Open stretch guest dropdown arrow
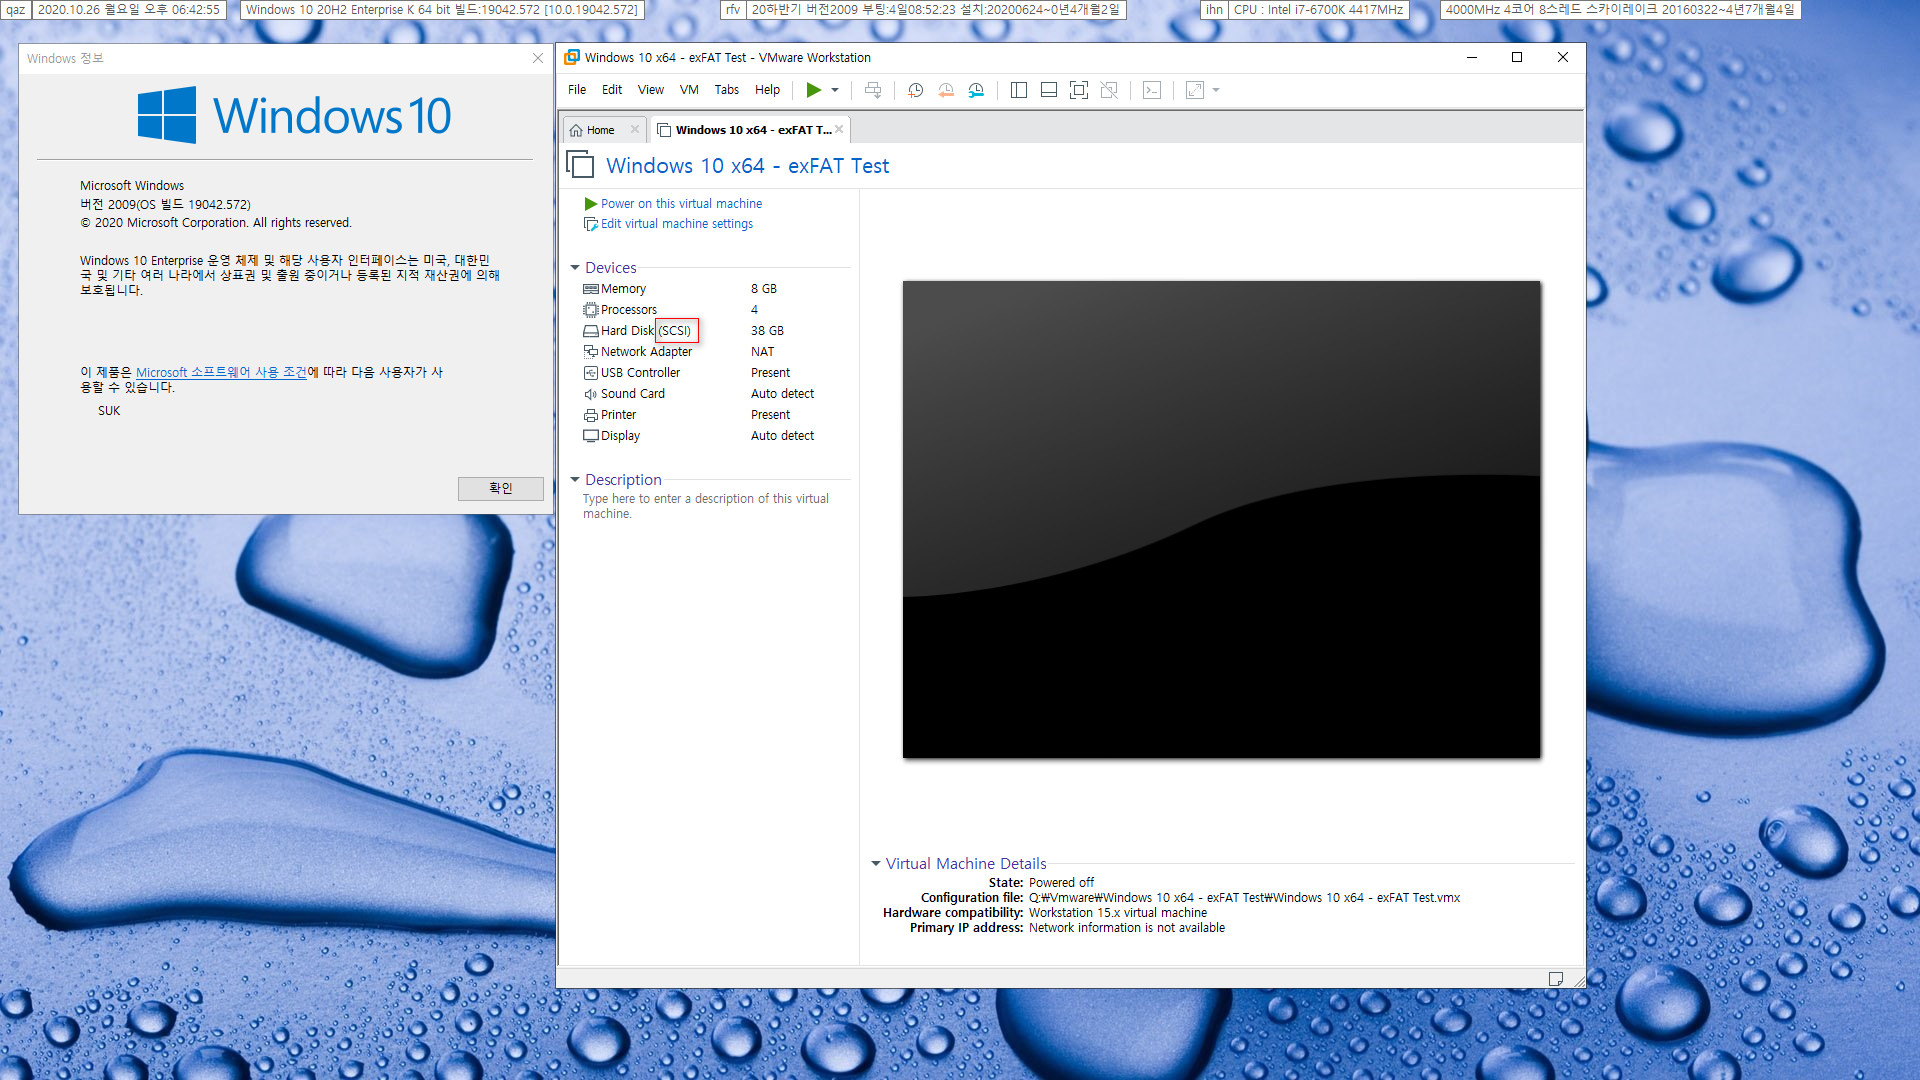 coord(1216,90)
